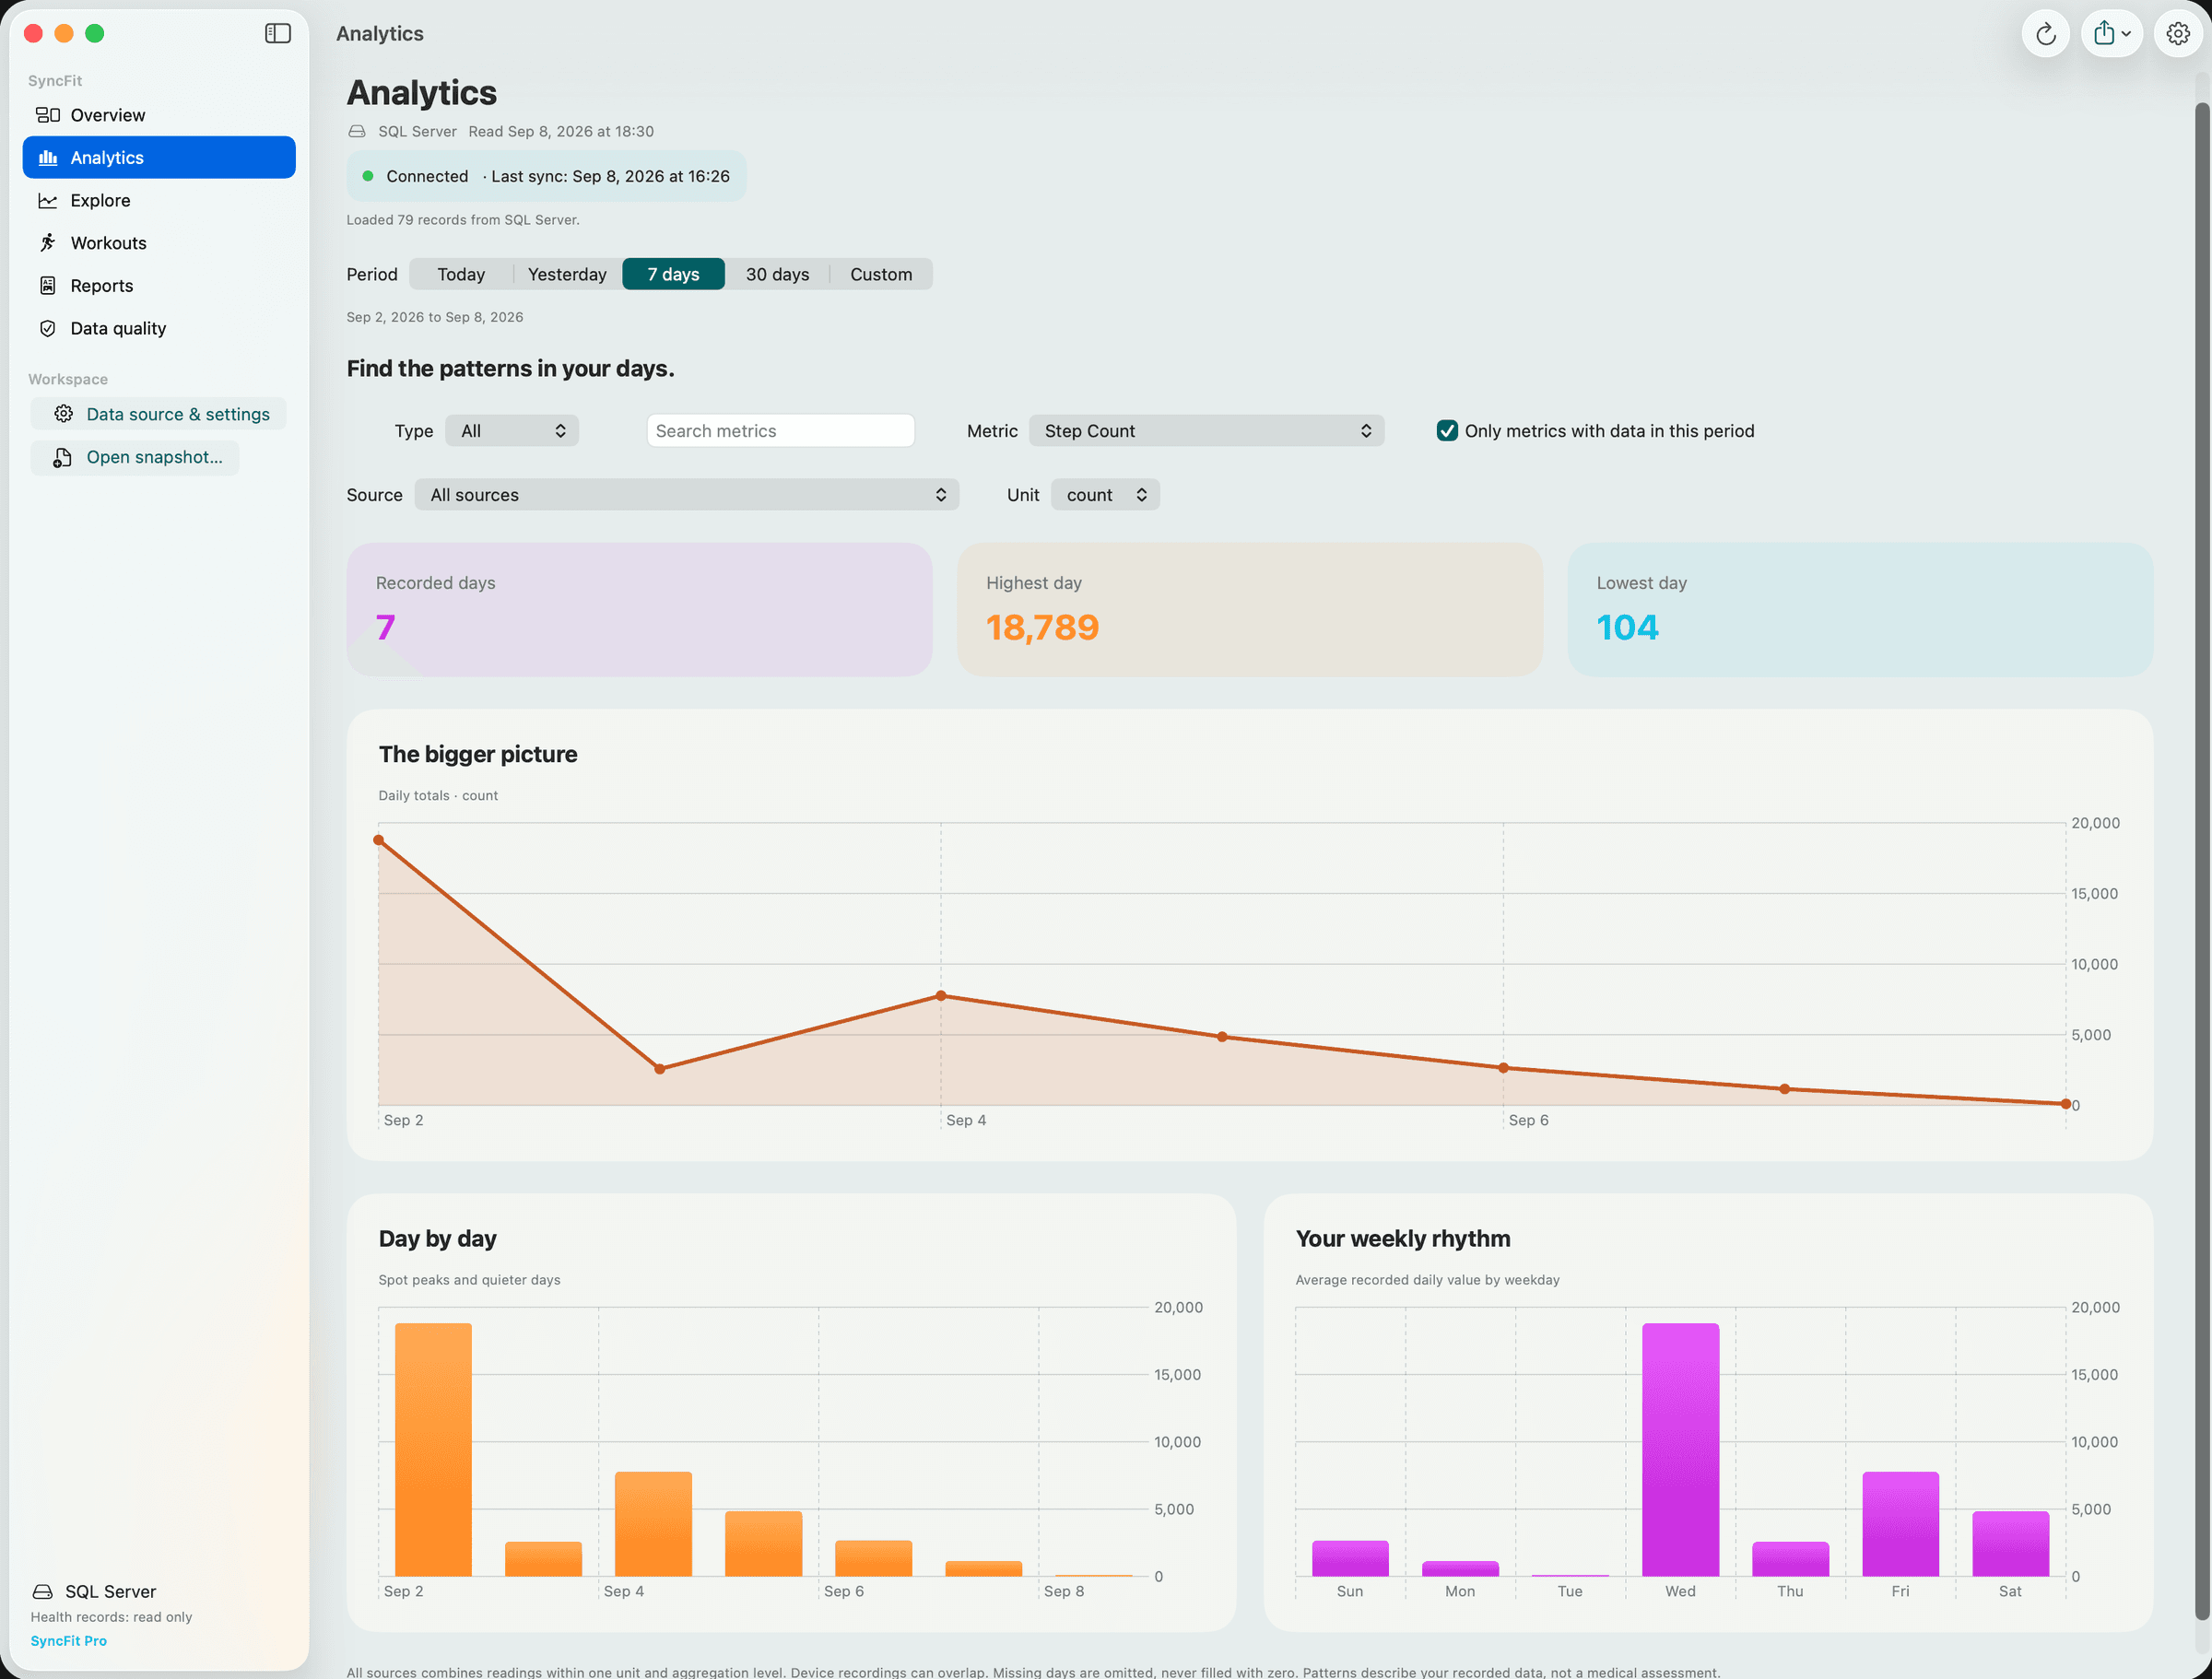Click the Highest day 18,789 card
The height and width of the screenshot is (1679, 2212).
[1249, 610]
